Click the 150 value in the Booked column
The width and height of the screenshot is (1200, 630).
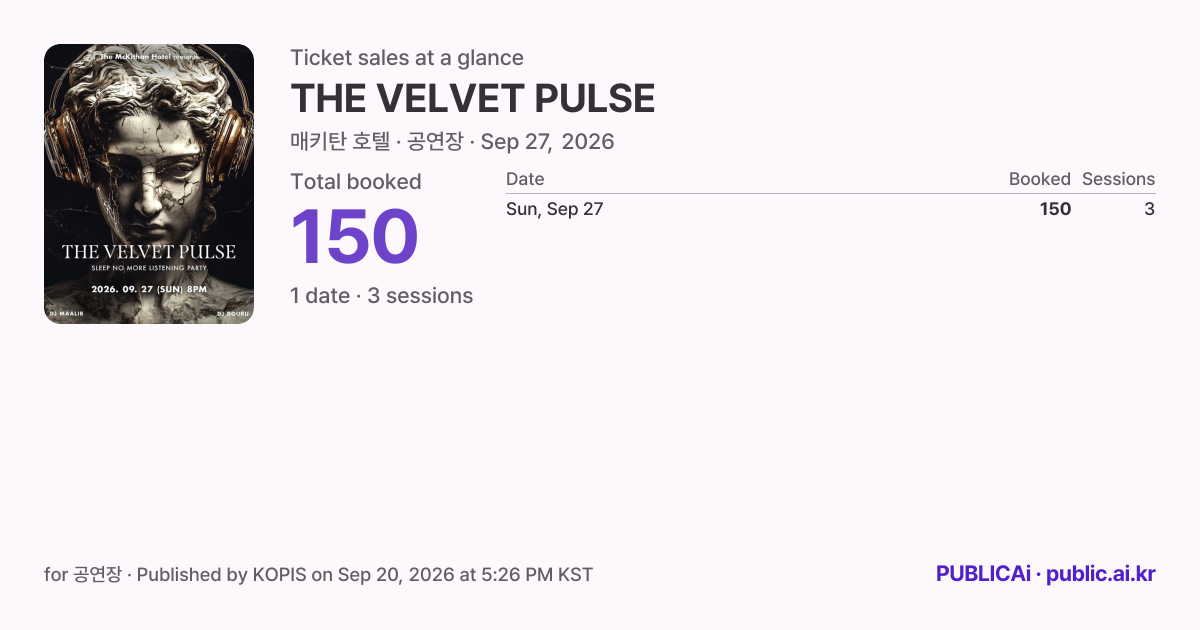1055,209
